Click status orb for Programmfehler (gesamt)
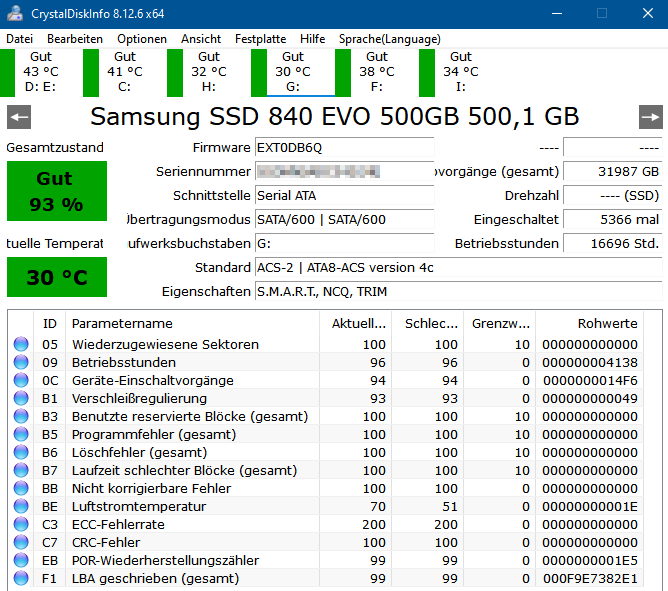 21,434
